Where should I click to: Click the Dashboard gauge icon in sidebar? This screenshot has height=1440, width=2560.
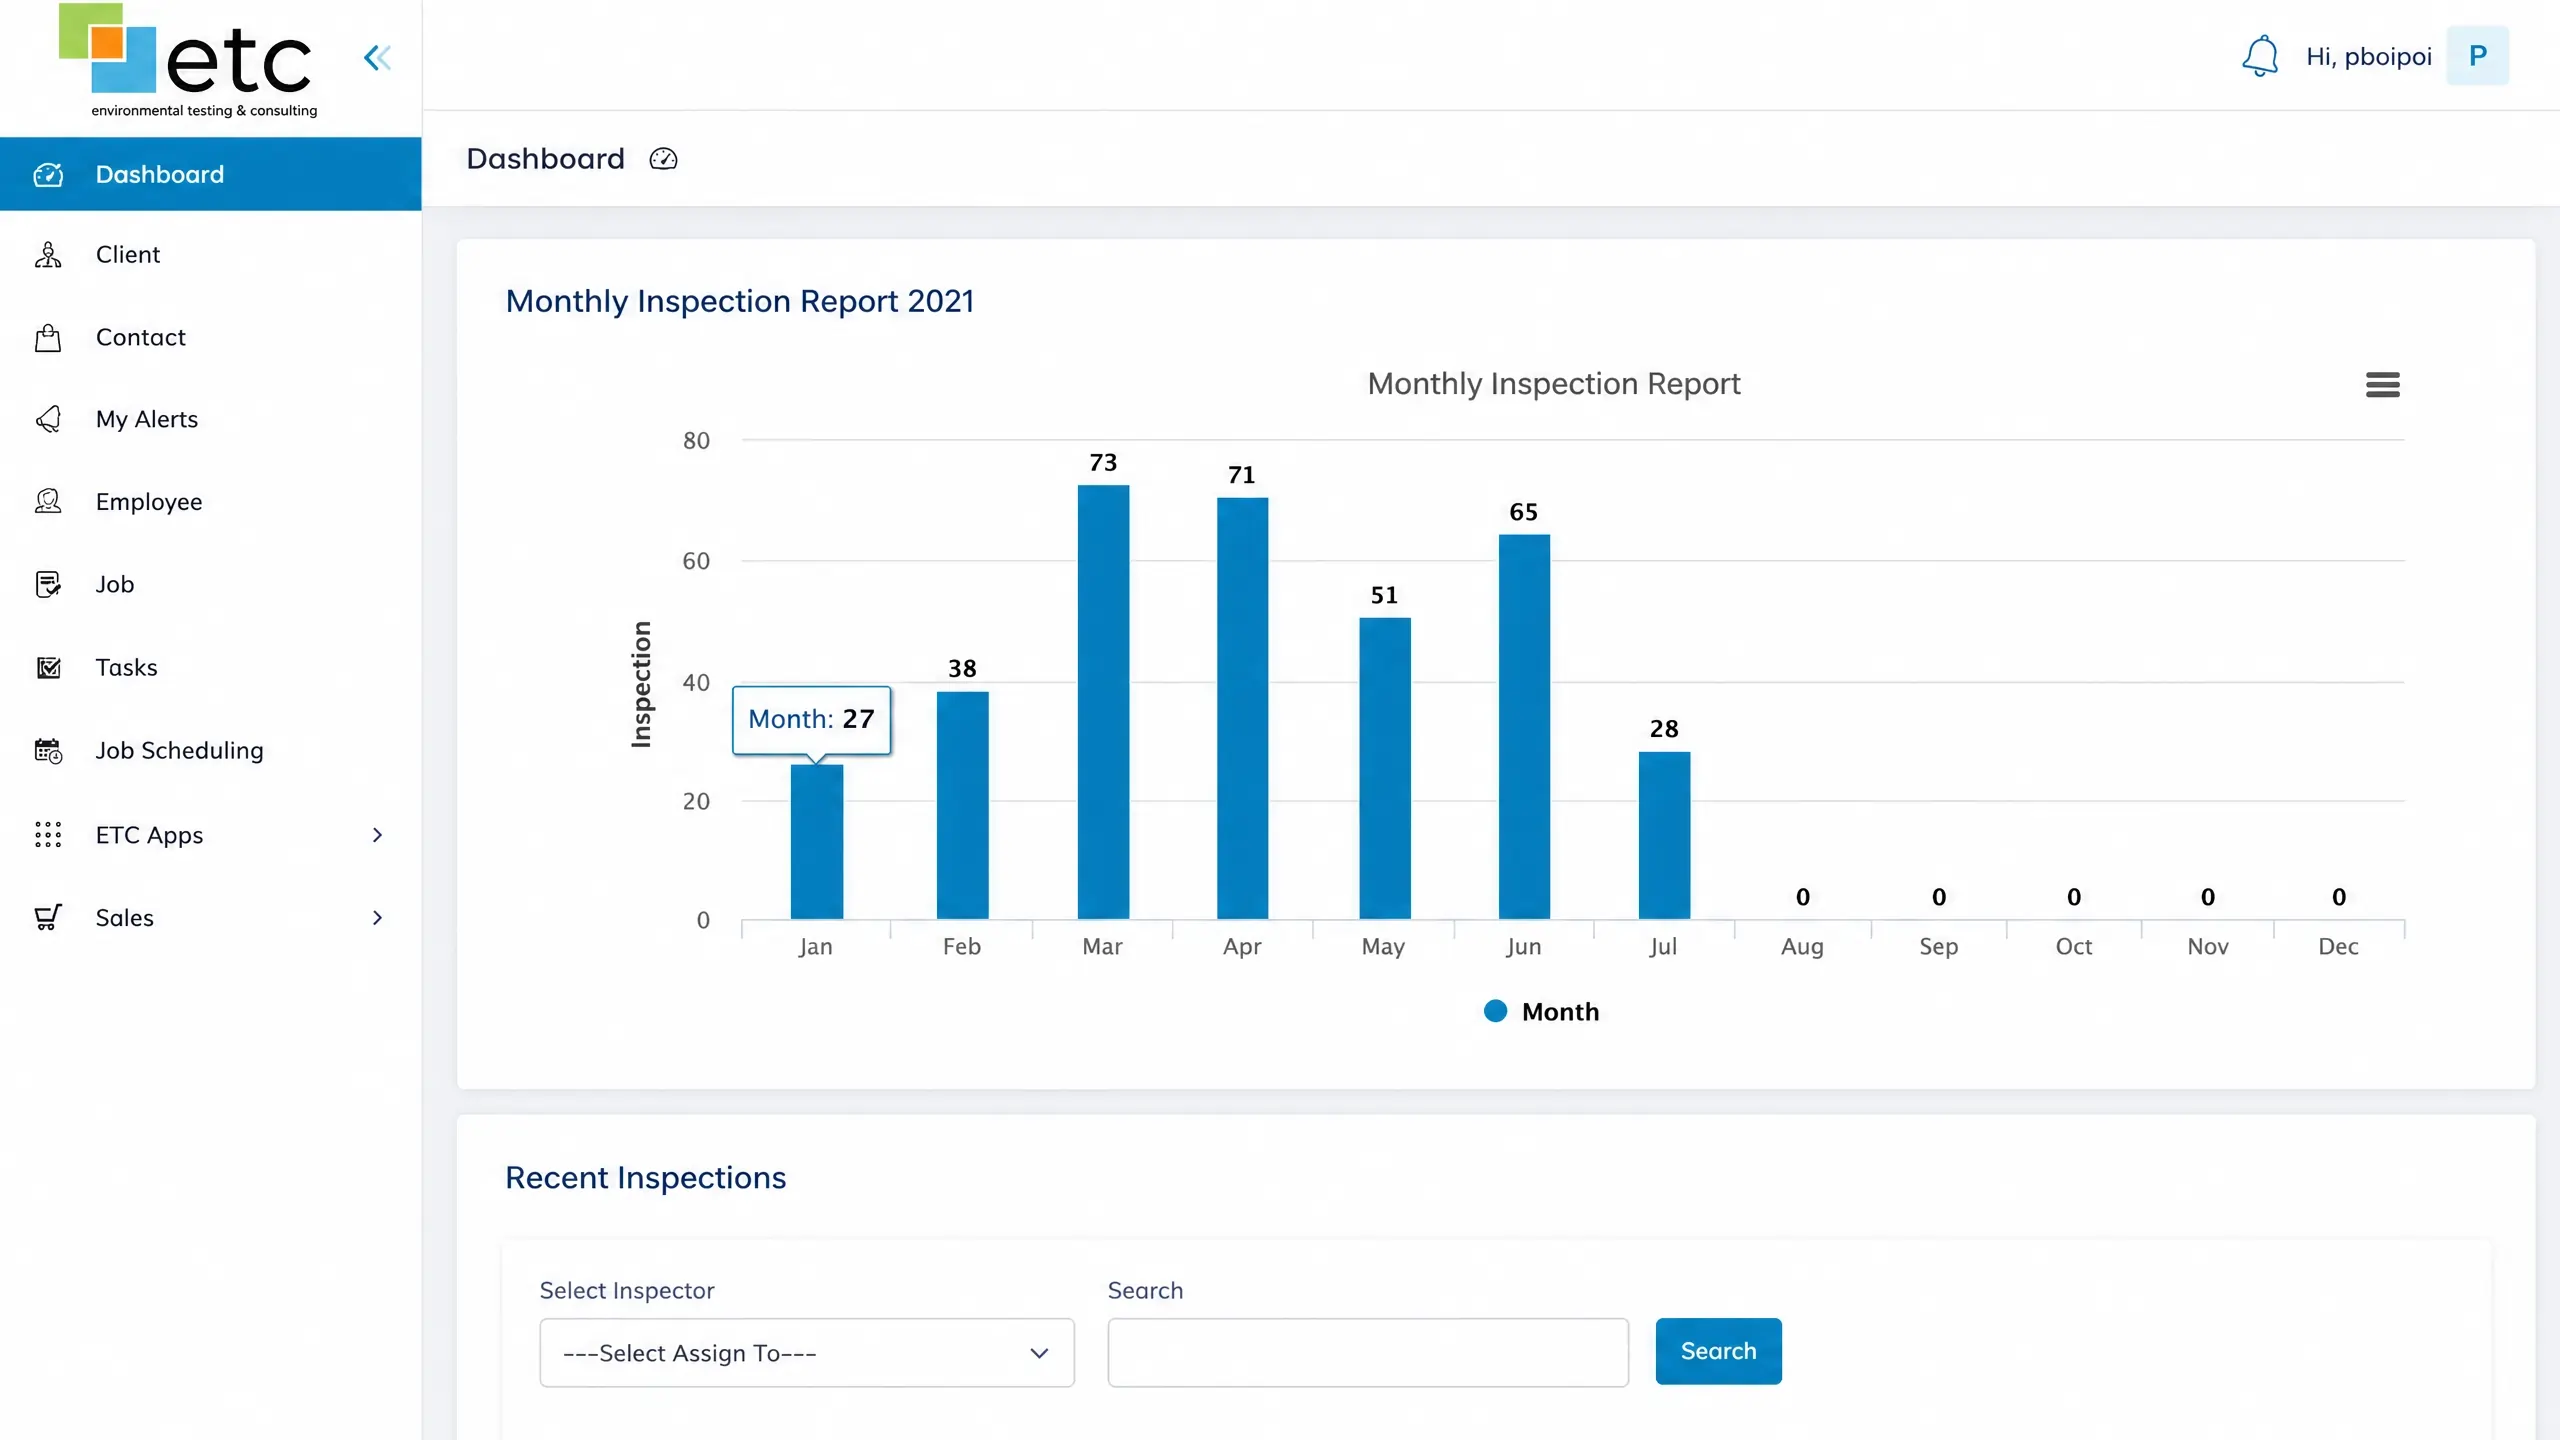pos(48,175)
